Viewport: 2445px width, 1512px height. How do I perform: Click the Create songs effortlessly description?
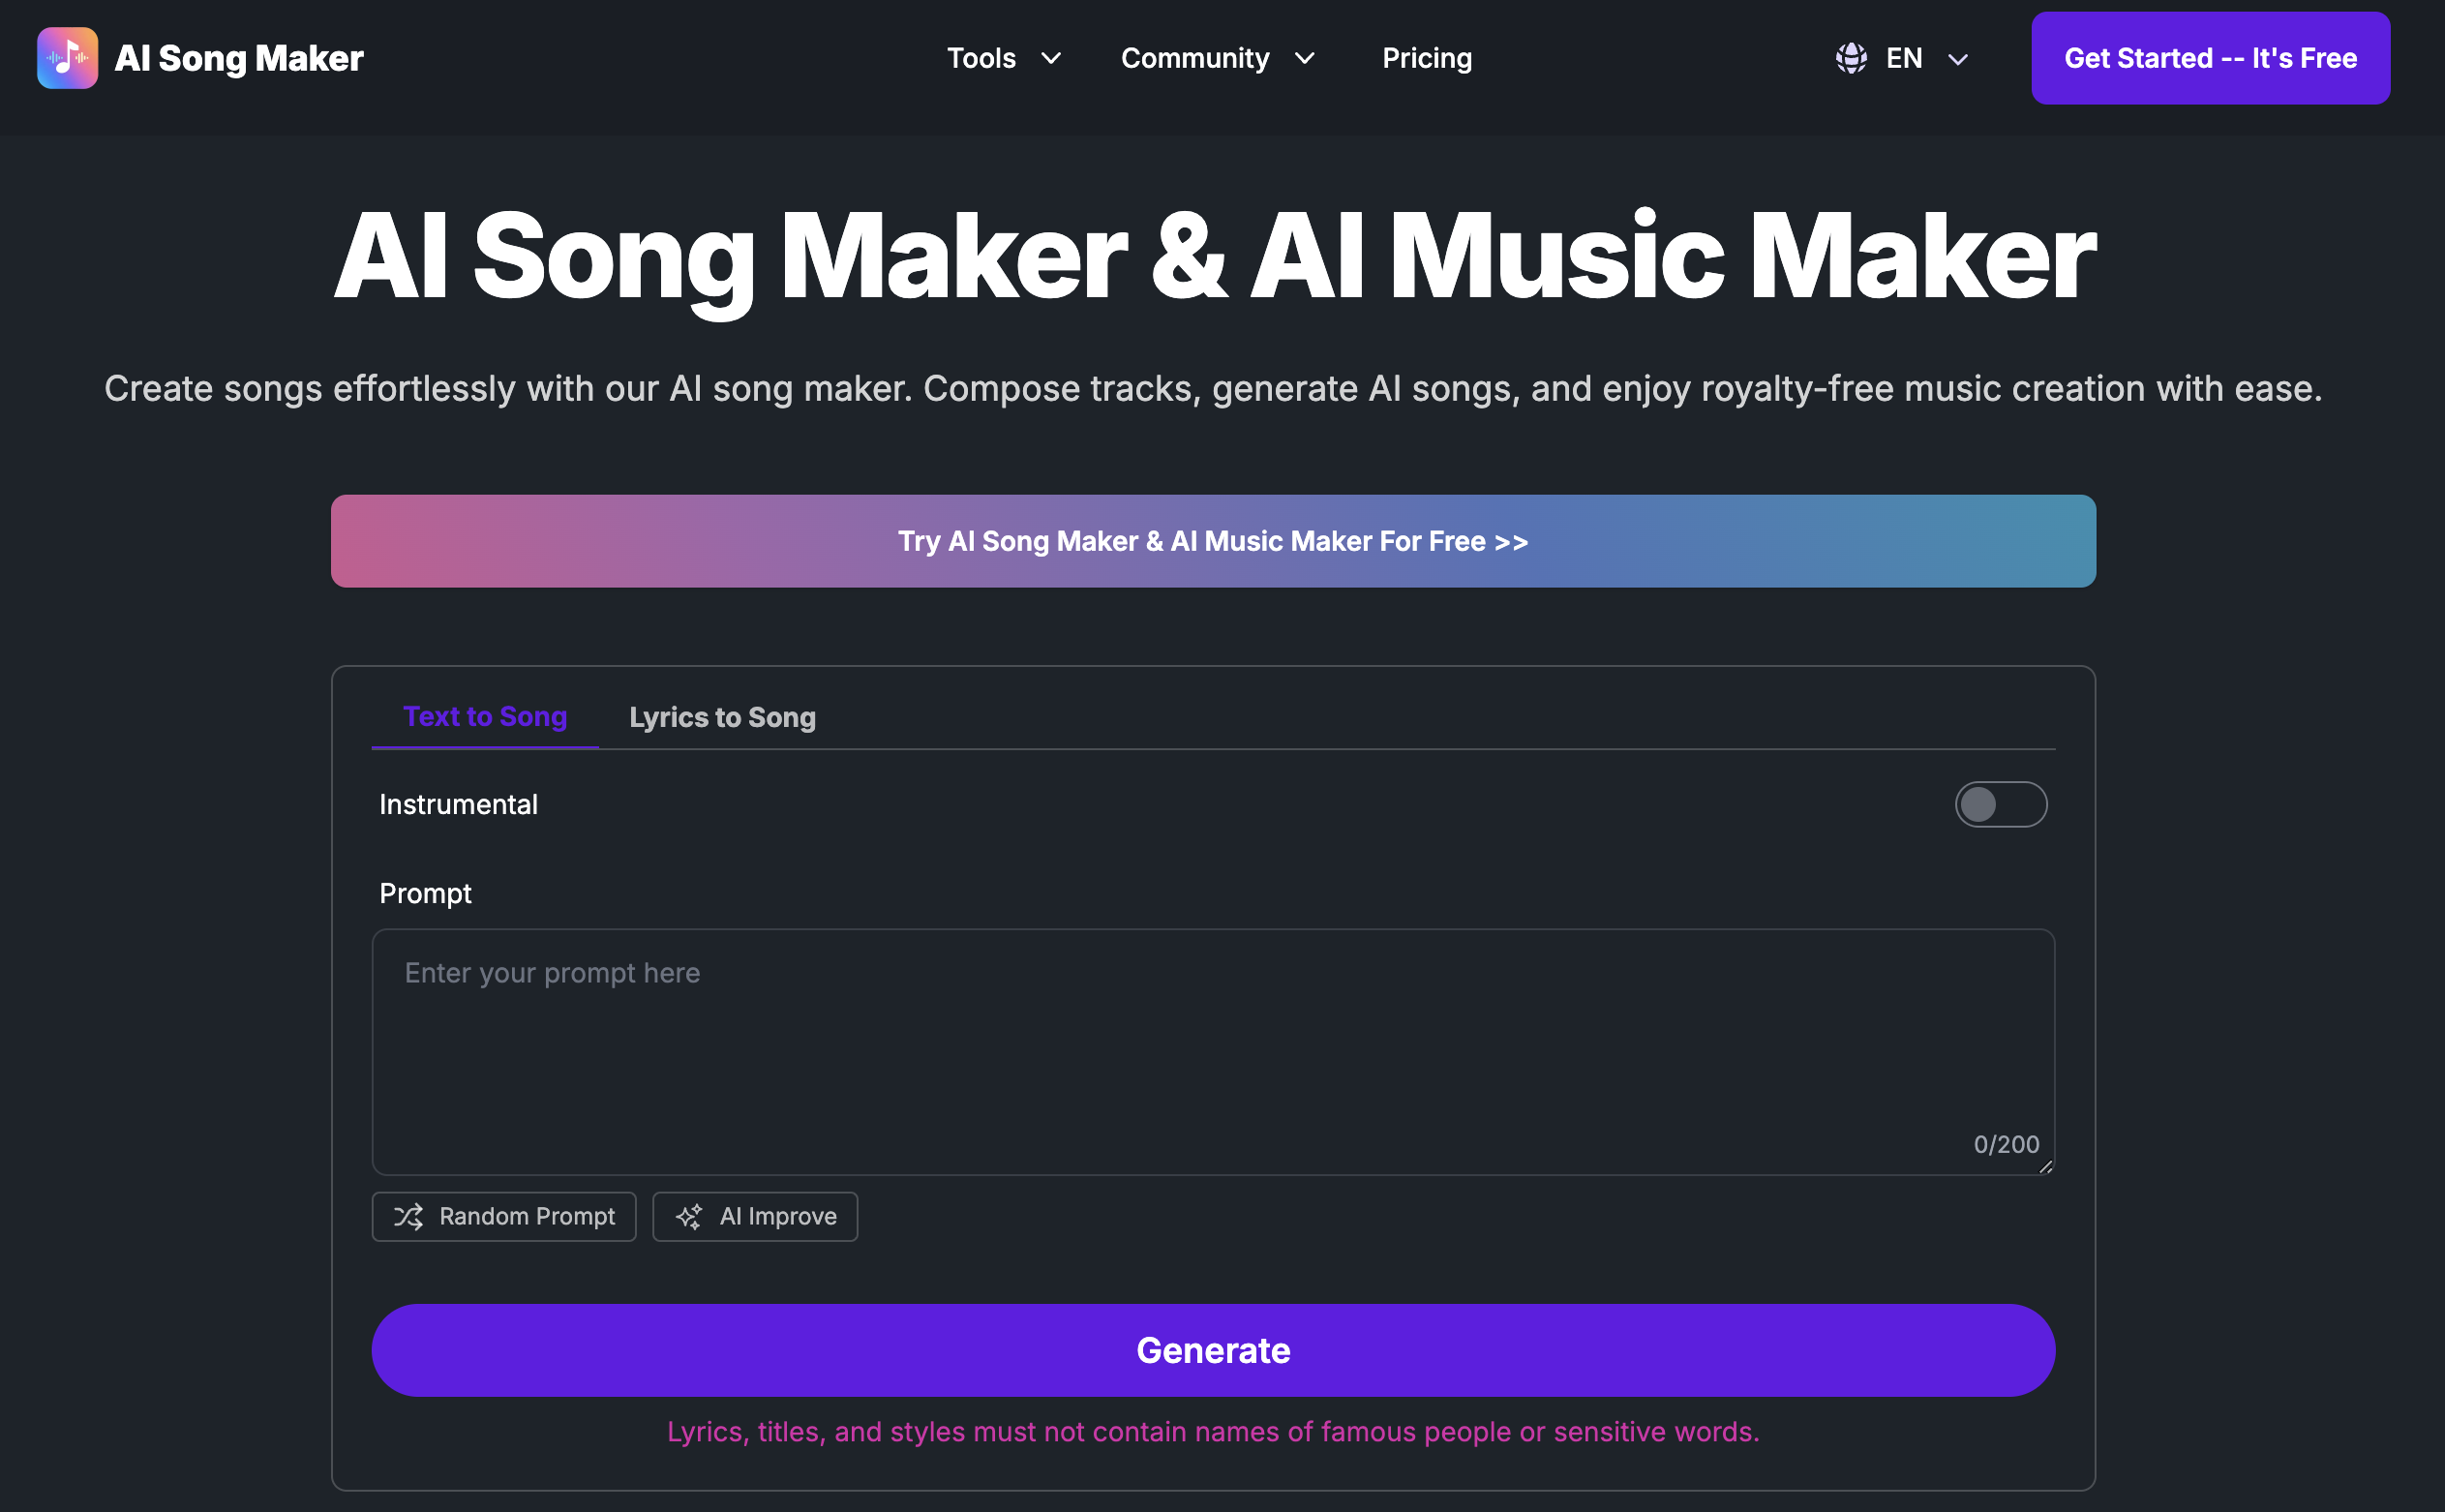(1213, 388)
